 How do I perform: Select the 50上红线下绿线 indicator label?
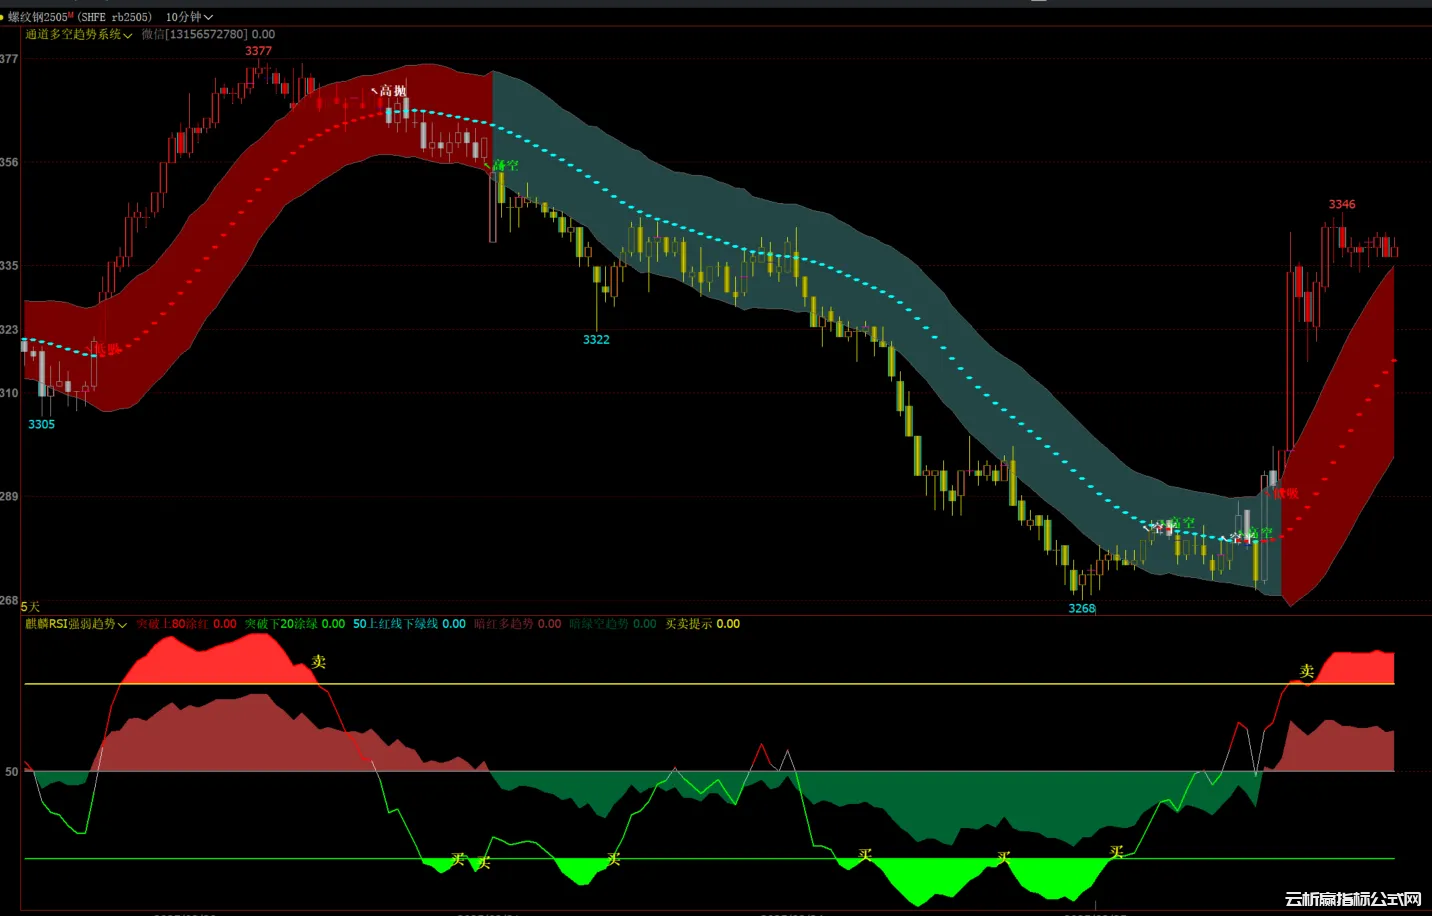(395, 624)
